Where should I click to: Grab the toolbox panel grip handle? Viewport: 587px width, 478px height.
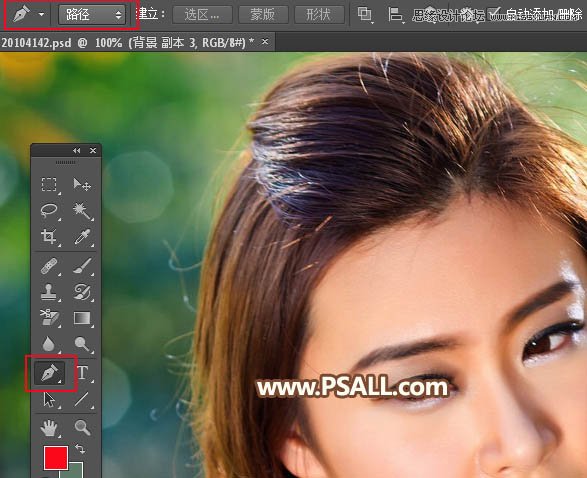tap(66, 162)
